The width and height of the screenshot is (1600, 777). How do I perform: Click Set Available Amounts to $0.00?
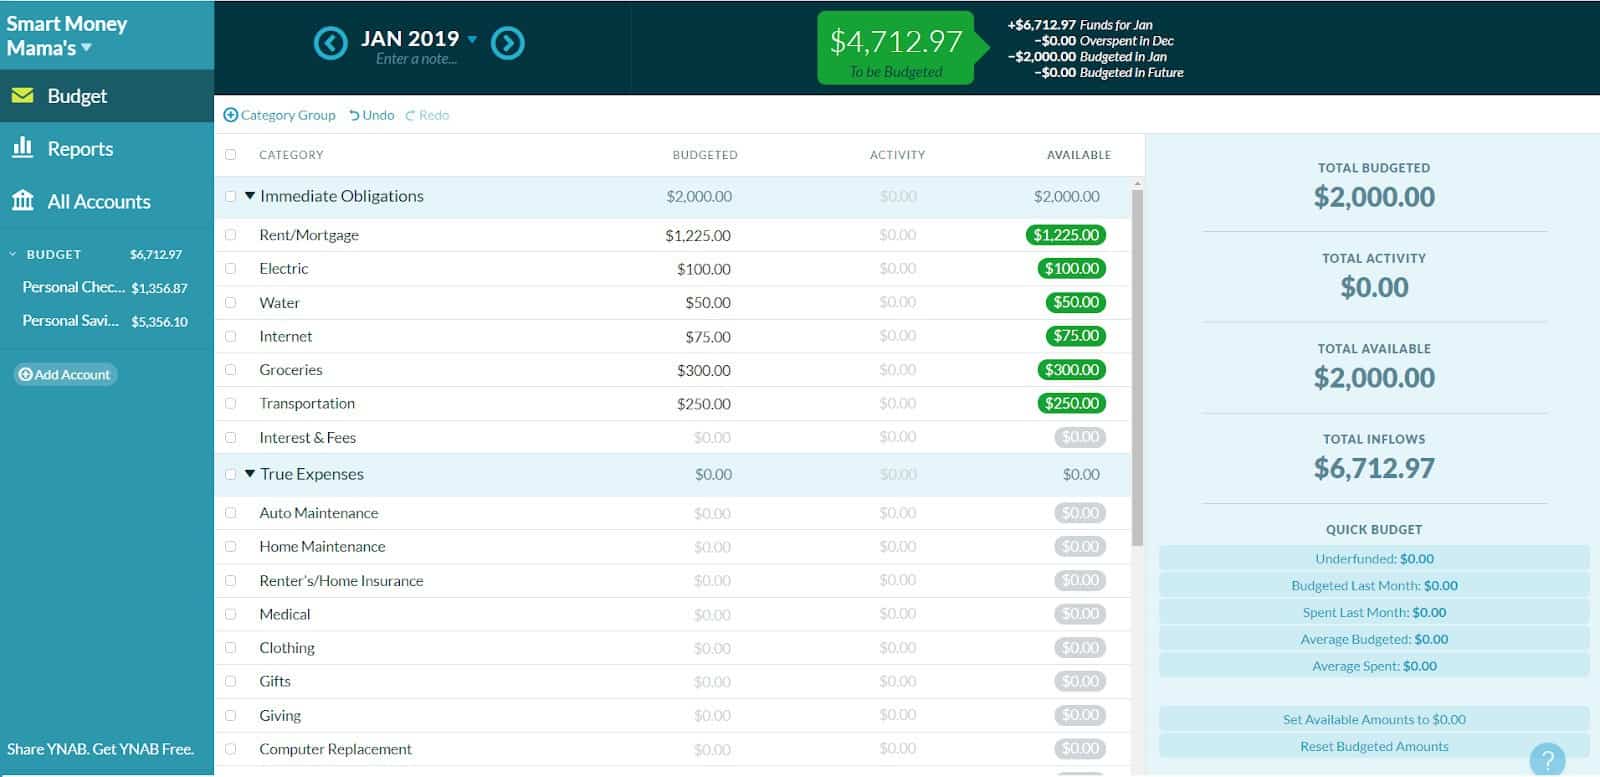[x=1374, y=720]
